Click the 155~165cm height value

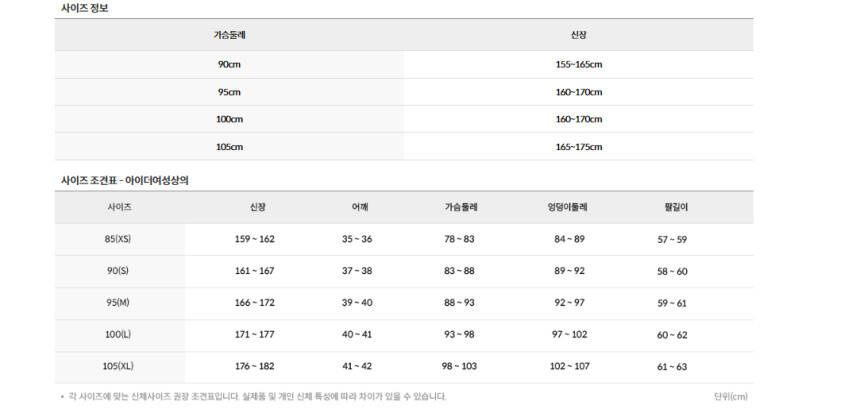pos(579,65)
